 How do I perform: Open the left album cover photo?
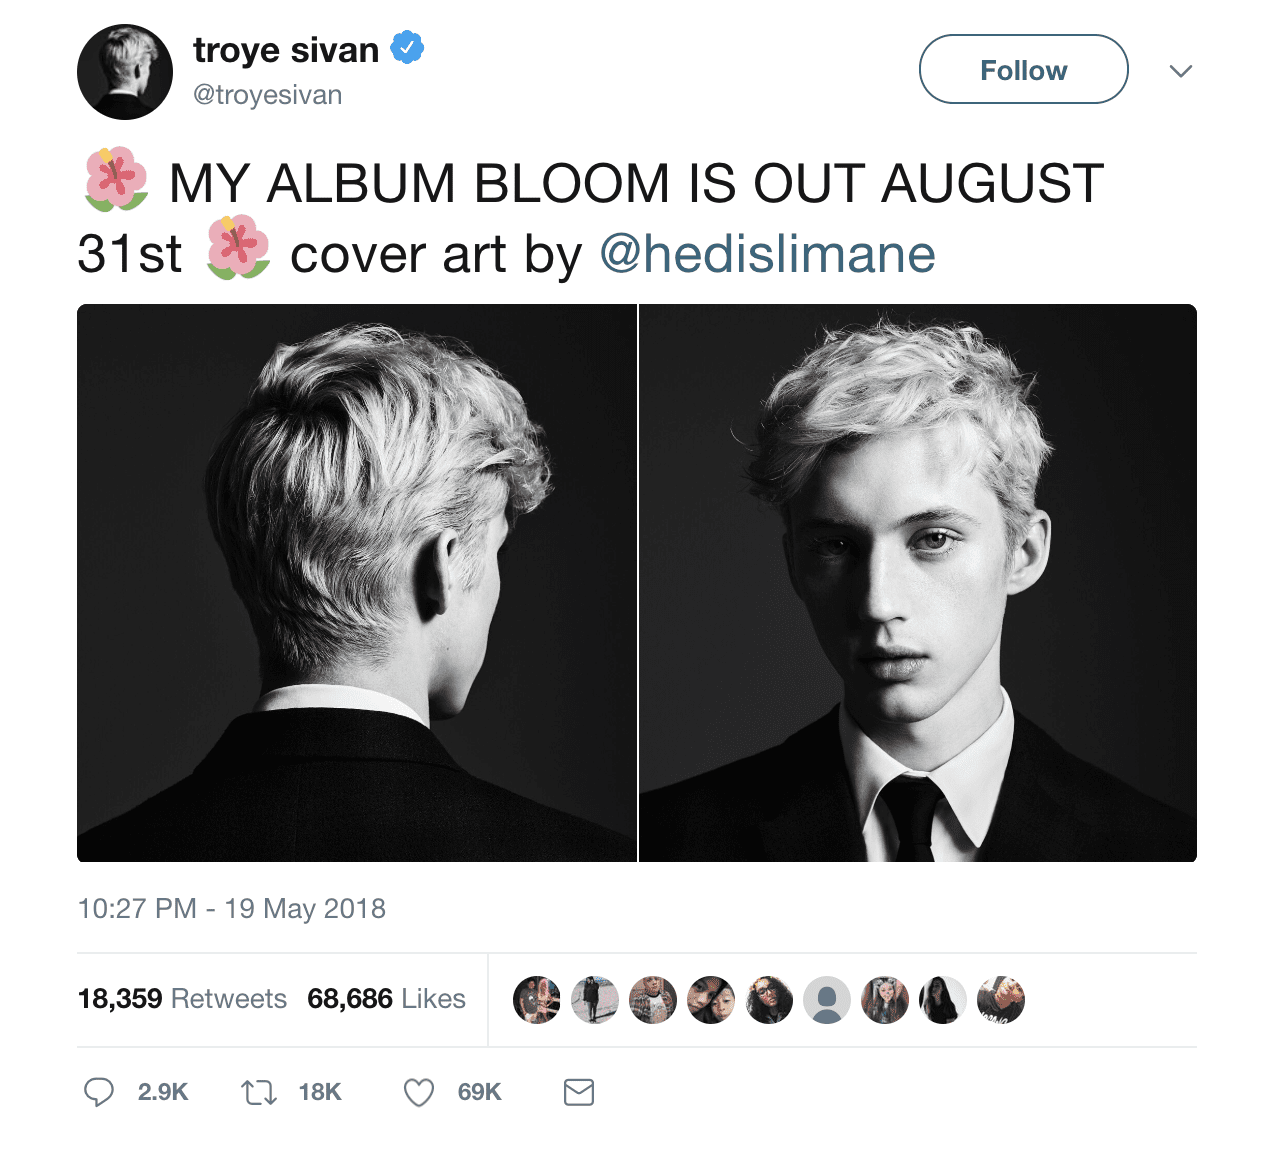point(357,583)
